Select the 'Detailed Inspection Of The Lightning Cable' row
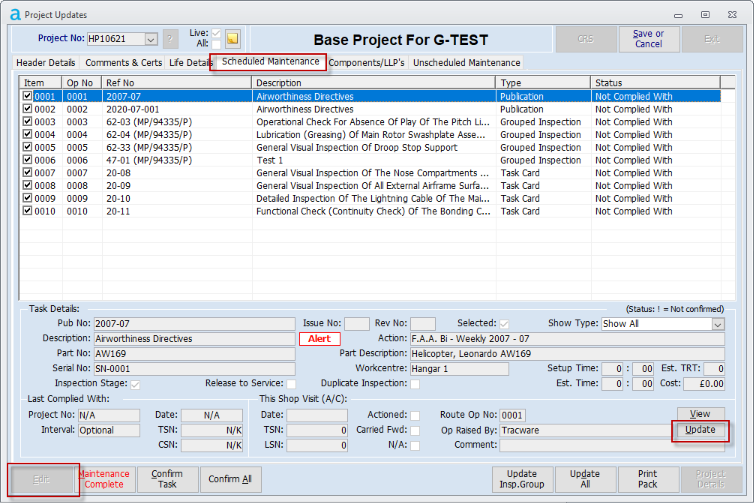This screenshot has width=754, height=503. pos(370,198)
